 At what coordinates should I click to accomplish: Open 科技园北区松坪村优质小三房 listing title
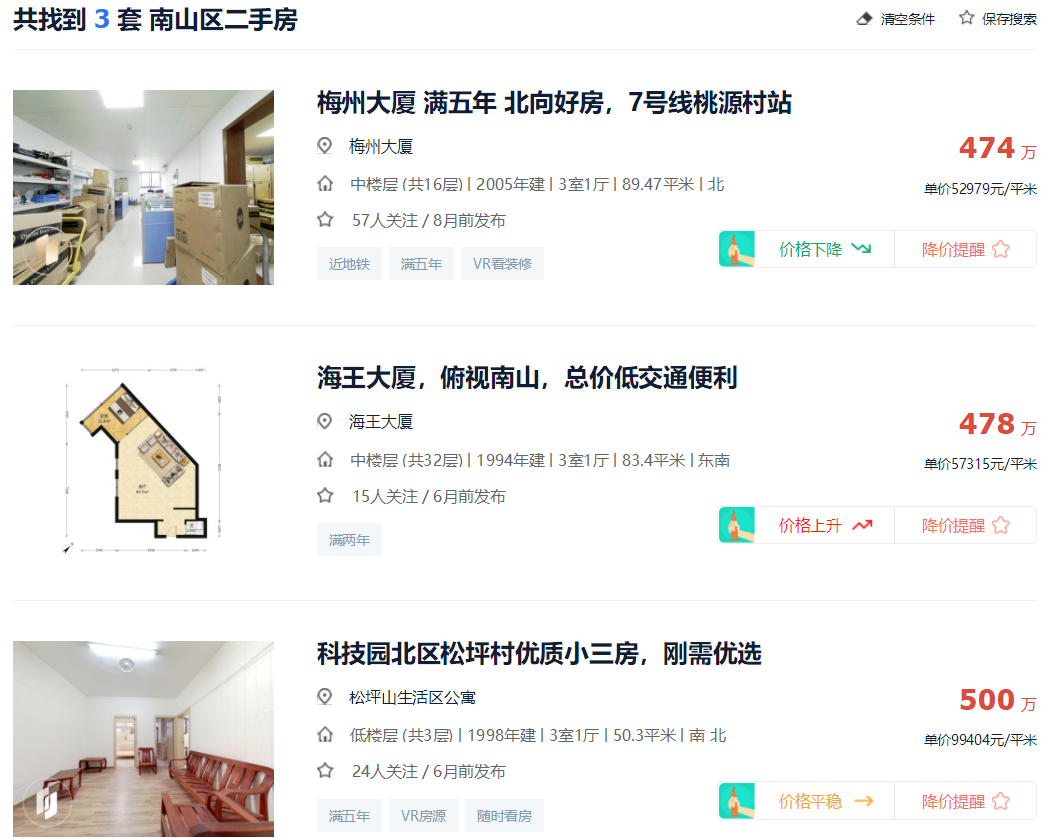coord(539,654)
